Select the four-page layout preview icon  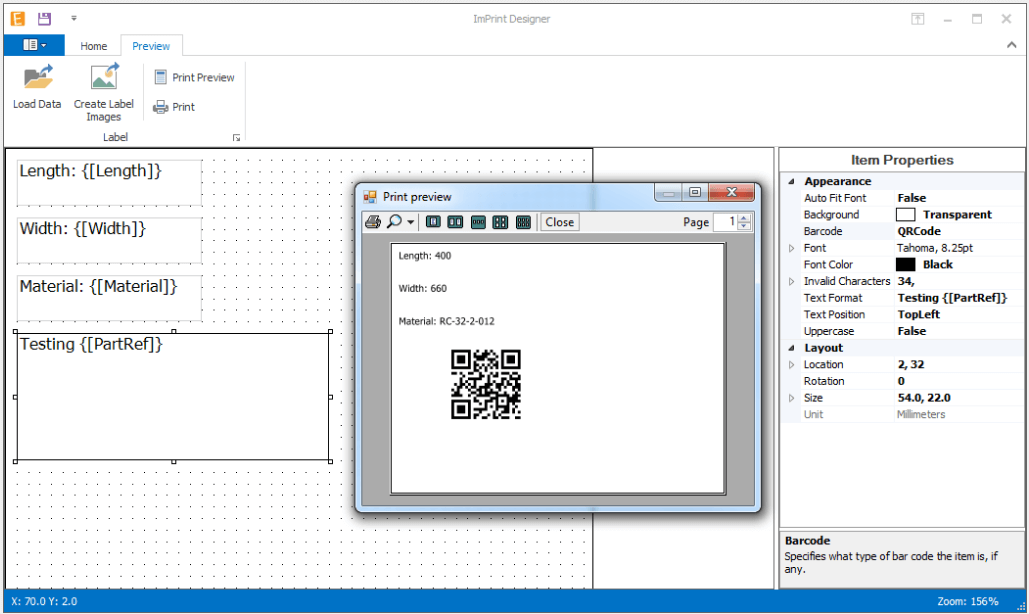[500, 222]
